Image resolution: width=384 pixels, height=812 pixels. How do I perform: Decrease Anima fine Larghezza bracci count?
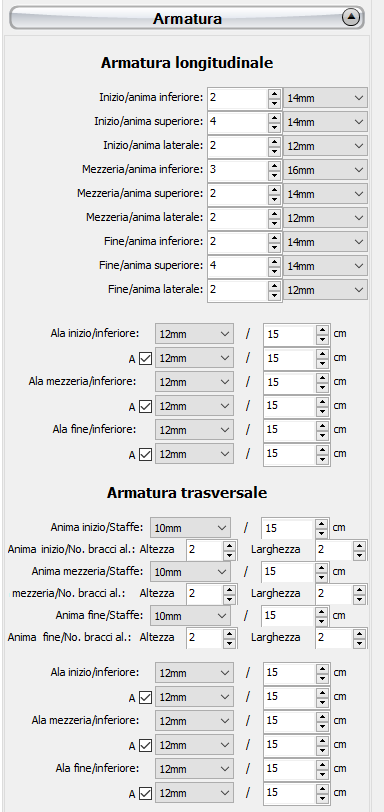pyautogui.click(x=360, y=643)
